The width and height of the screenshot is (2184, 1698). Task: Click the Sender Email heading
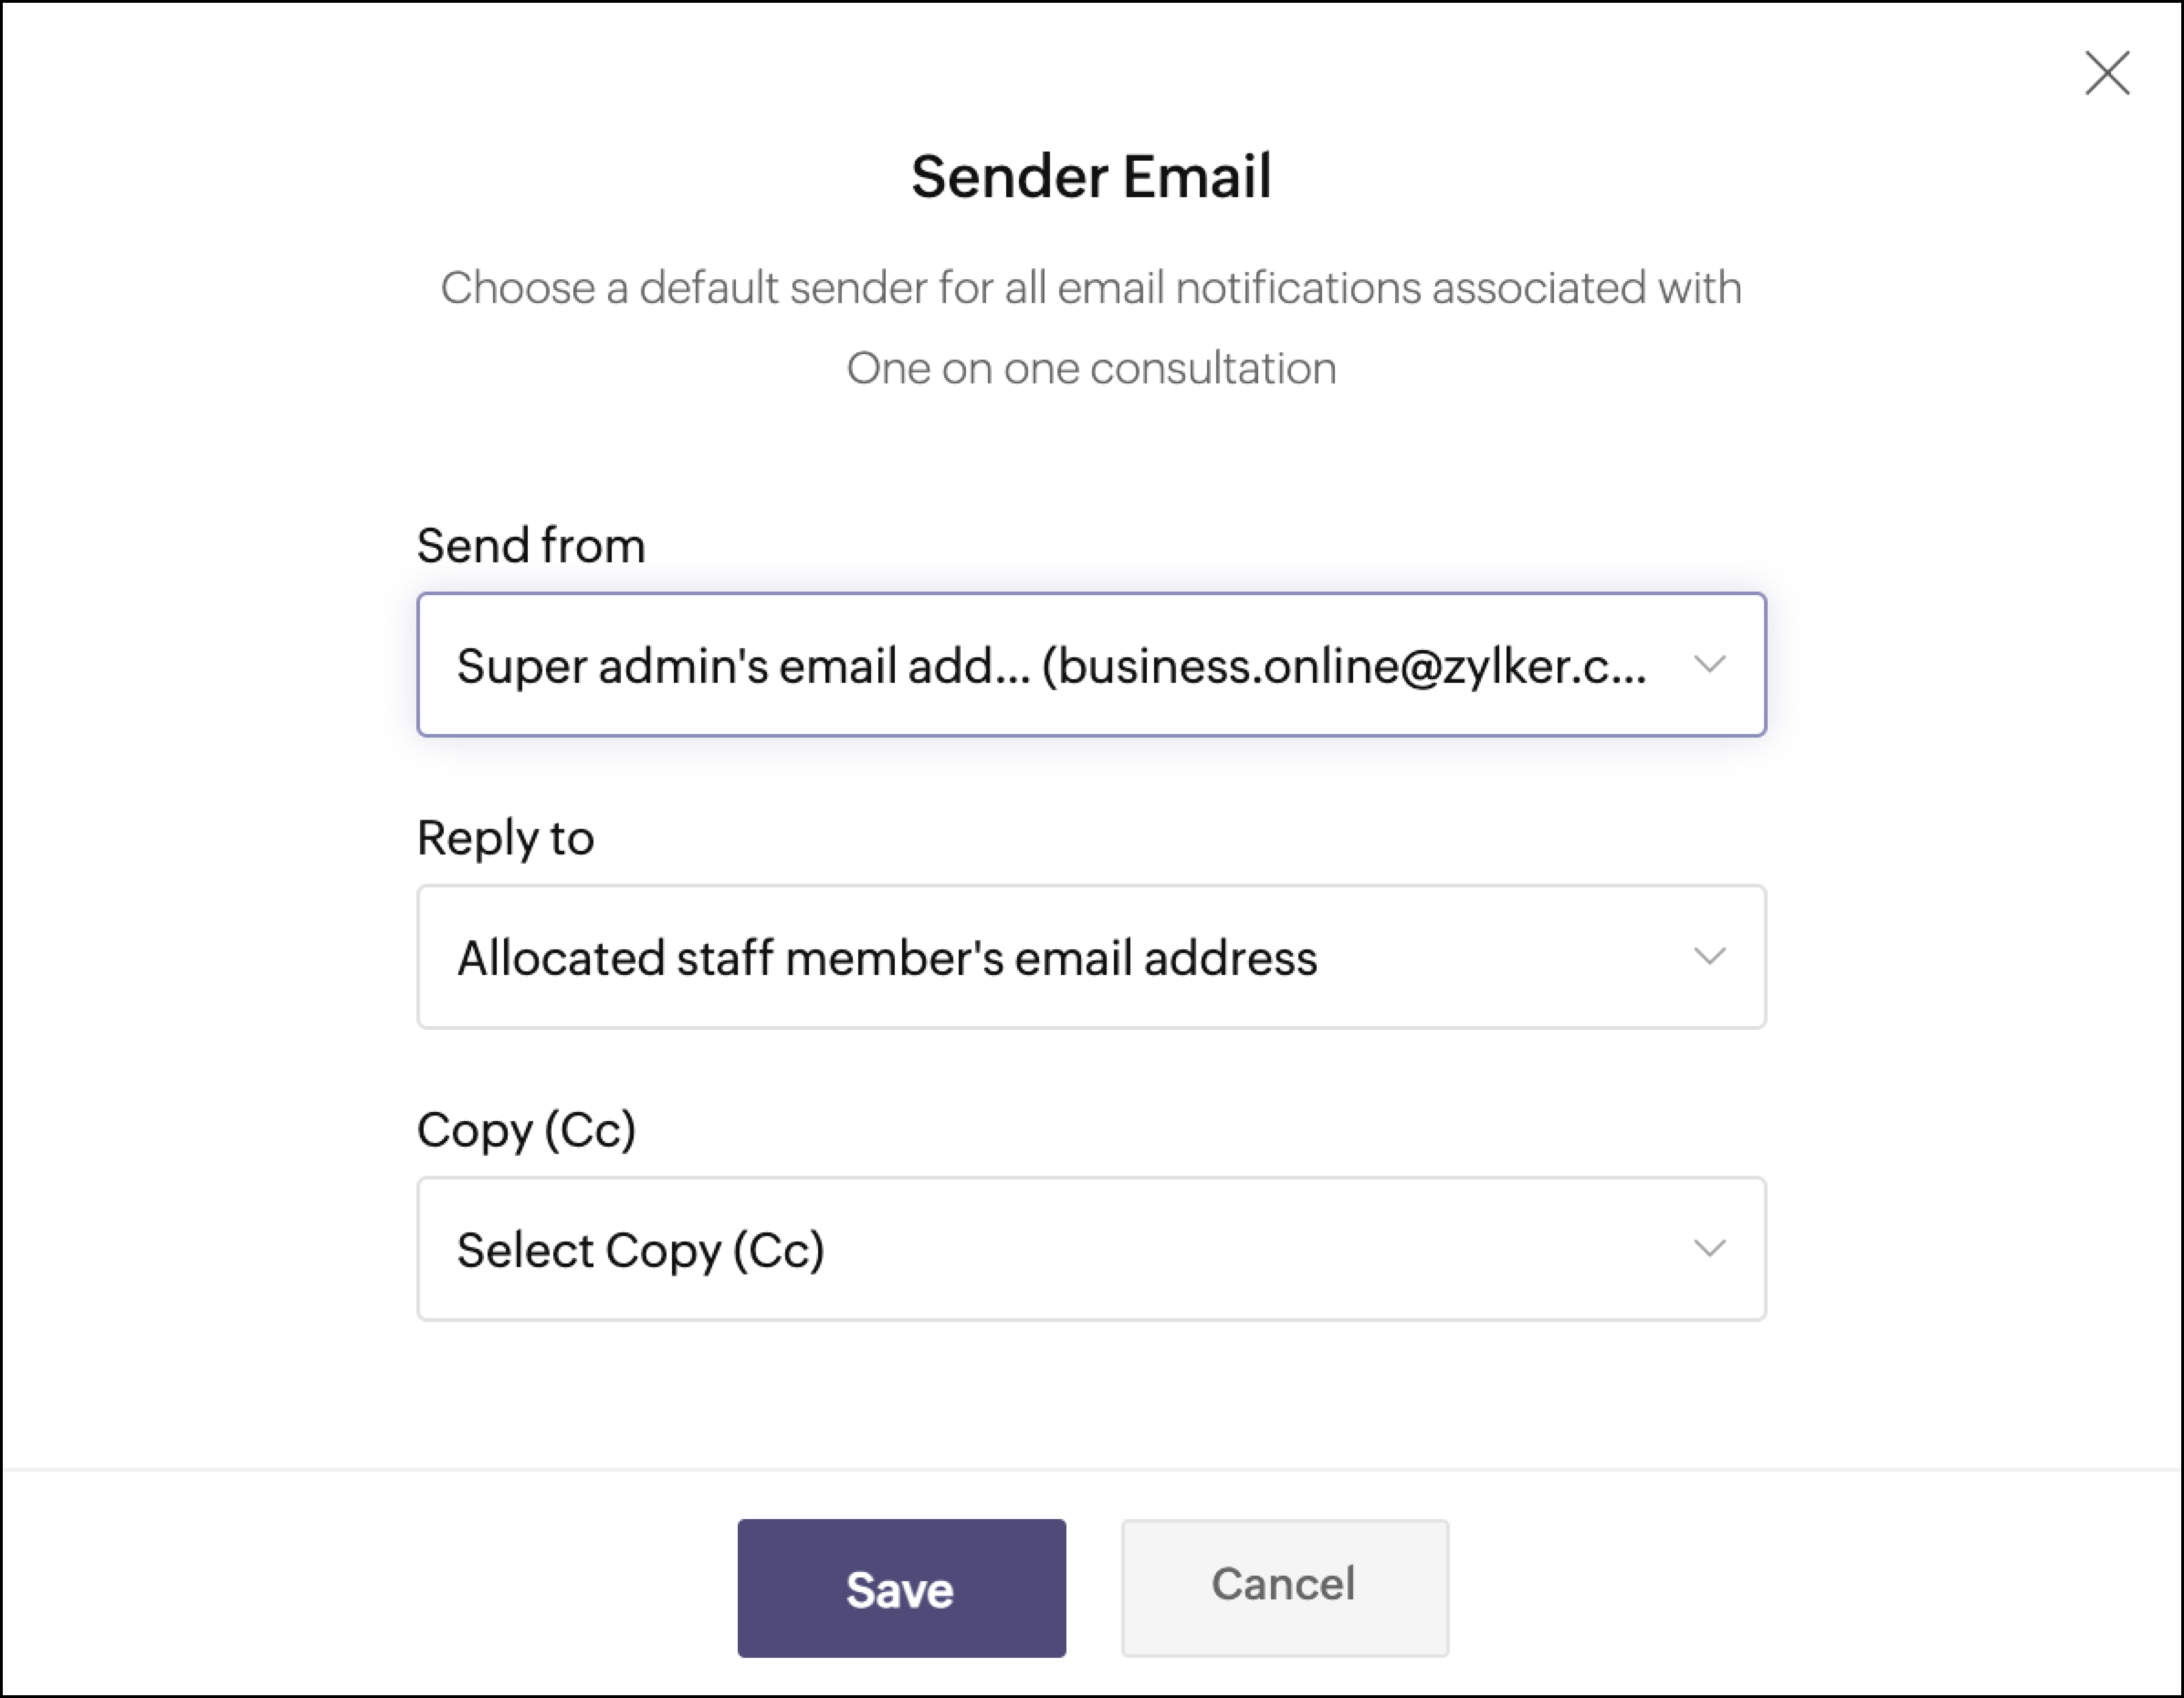(1091, 177)
